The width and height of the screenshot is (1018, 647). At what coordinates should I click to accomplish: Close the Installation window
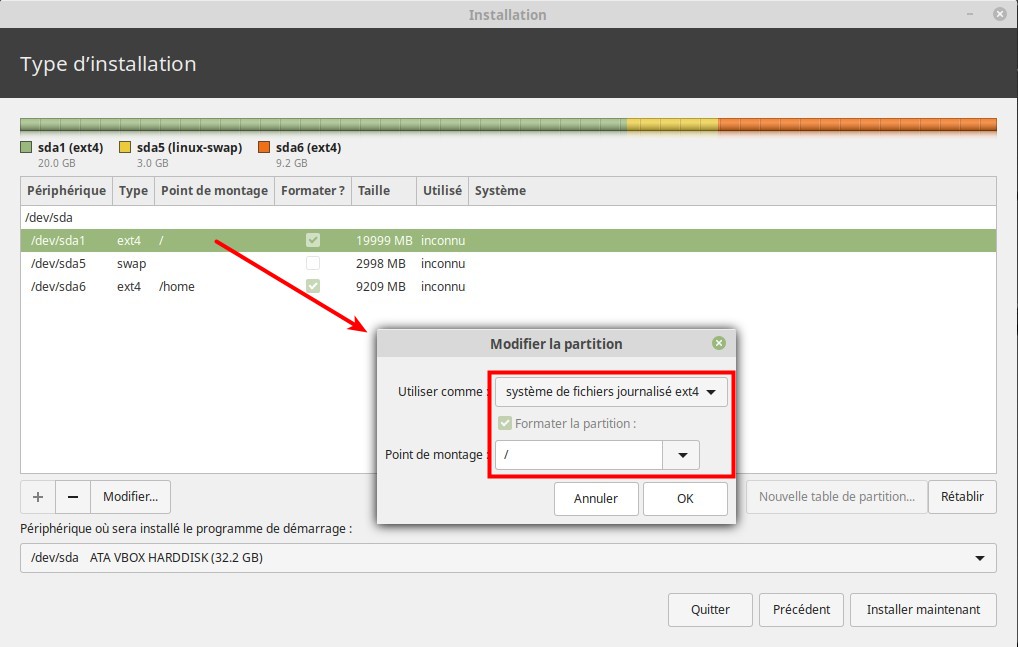coord(999,15)
